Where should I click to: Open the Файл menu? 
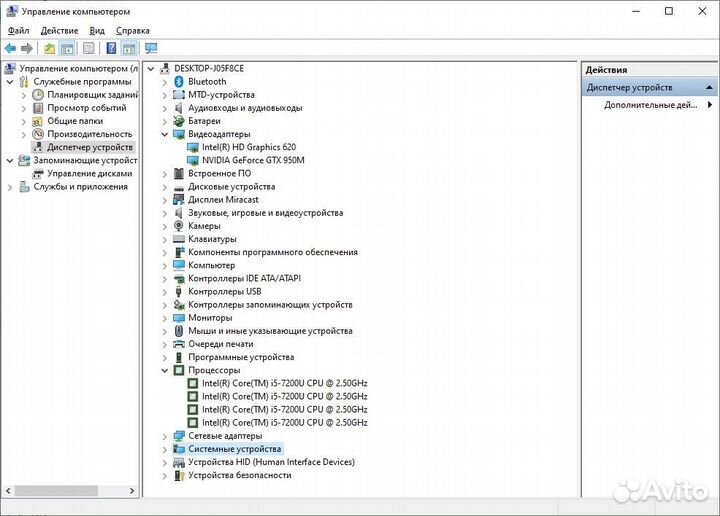click(x=18, y=31)
